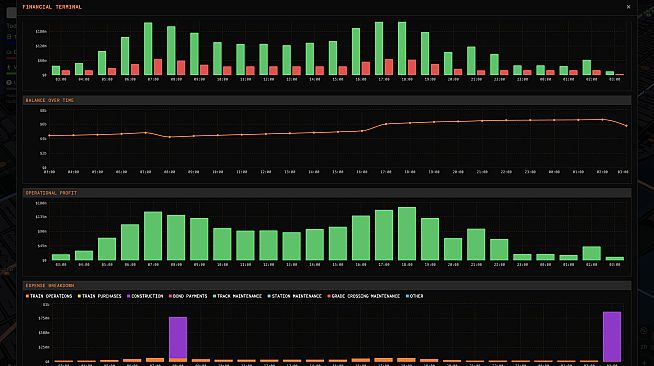Click the 10:00 bar in Operational Profit chart
654x366 pixels.
click(222, 244)
